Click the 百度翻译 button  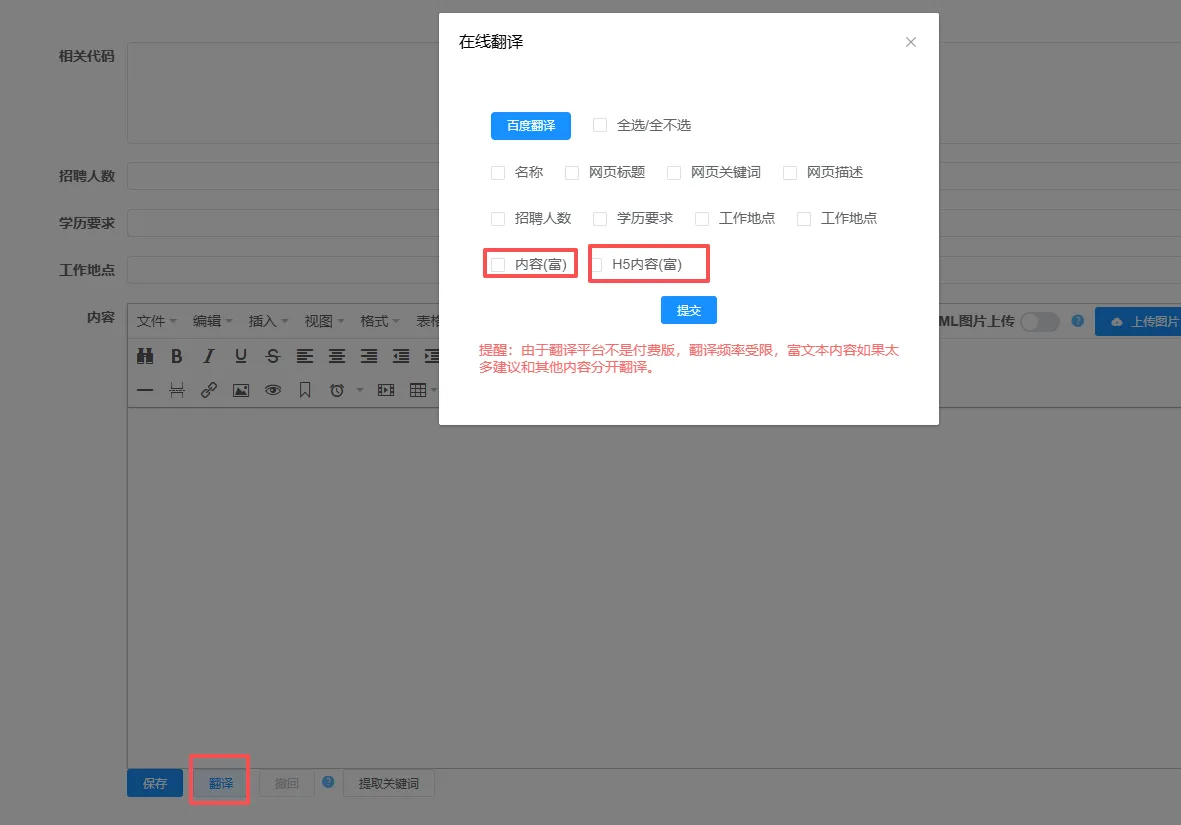pyautogui.click(x=530, y=125)
